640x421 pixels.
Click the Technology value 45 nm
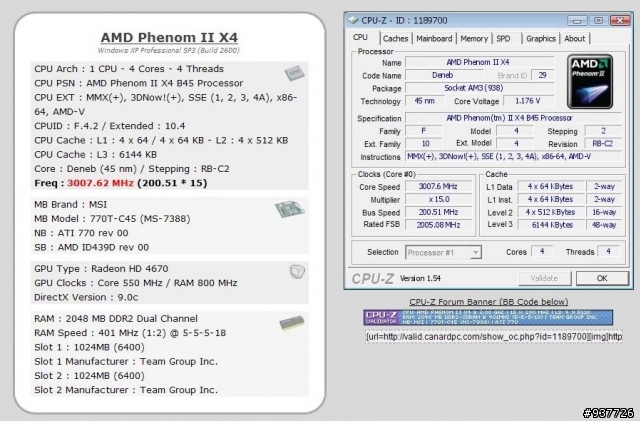coord(424,101)
